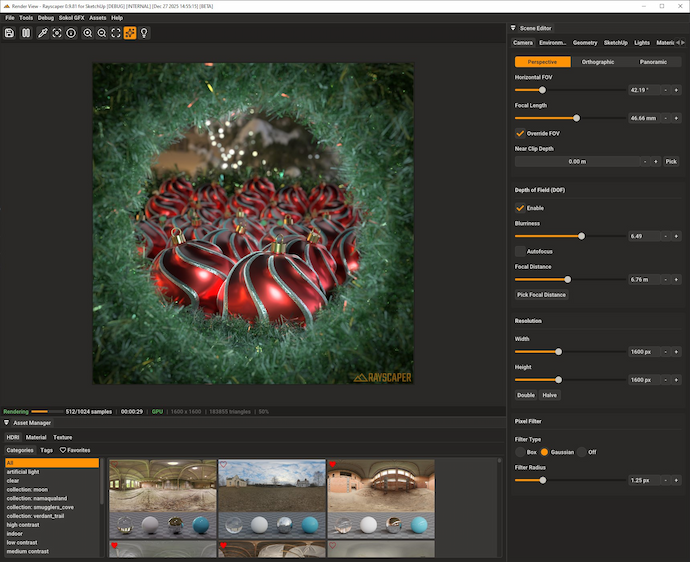The height and width of the screenshot is (562, 690).
Task: Click the Blurriness slider handle
Action: (x=581, y=236)
